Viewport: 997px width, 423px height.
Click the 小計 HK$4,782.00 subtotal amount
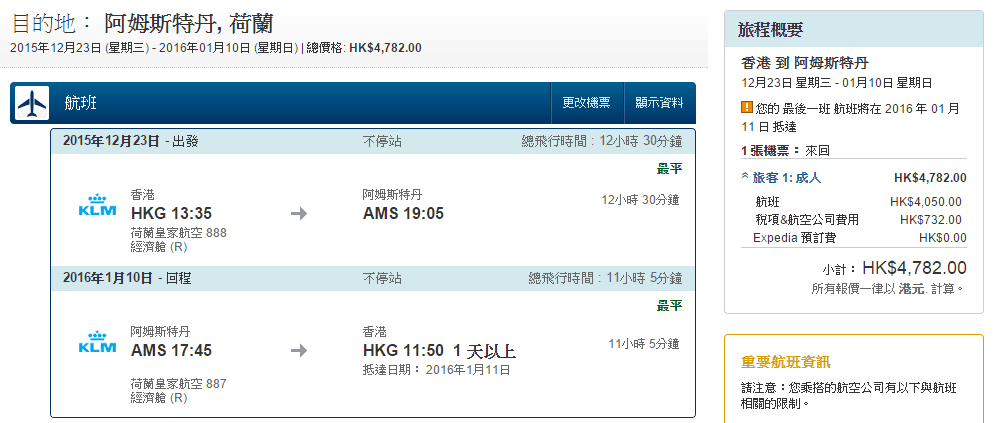click(913, 268)
